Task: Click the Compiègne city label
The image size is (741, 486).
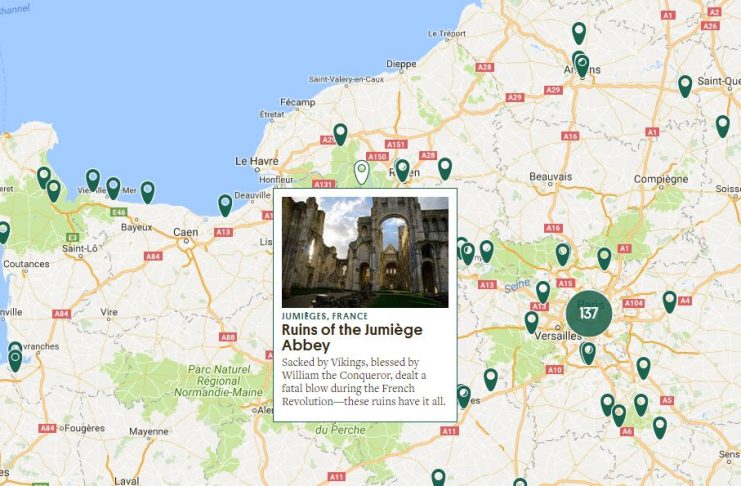Action: click(661, 179)
